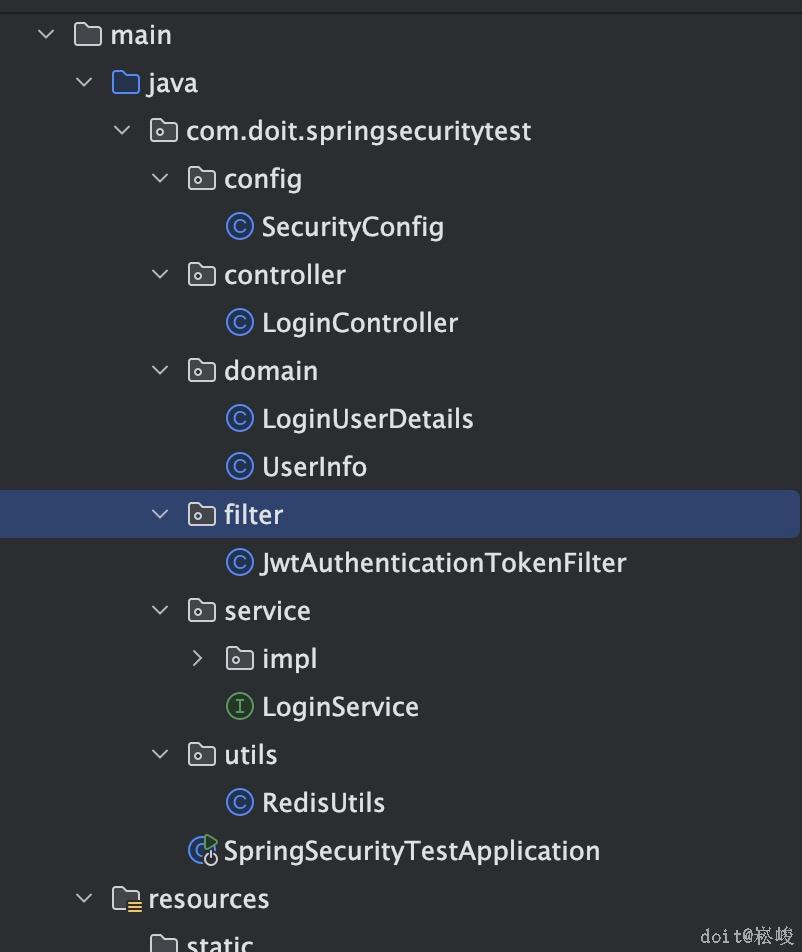Collapse the main folder

[x=46, y=35]
